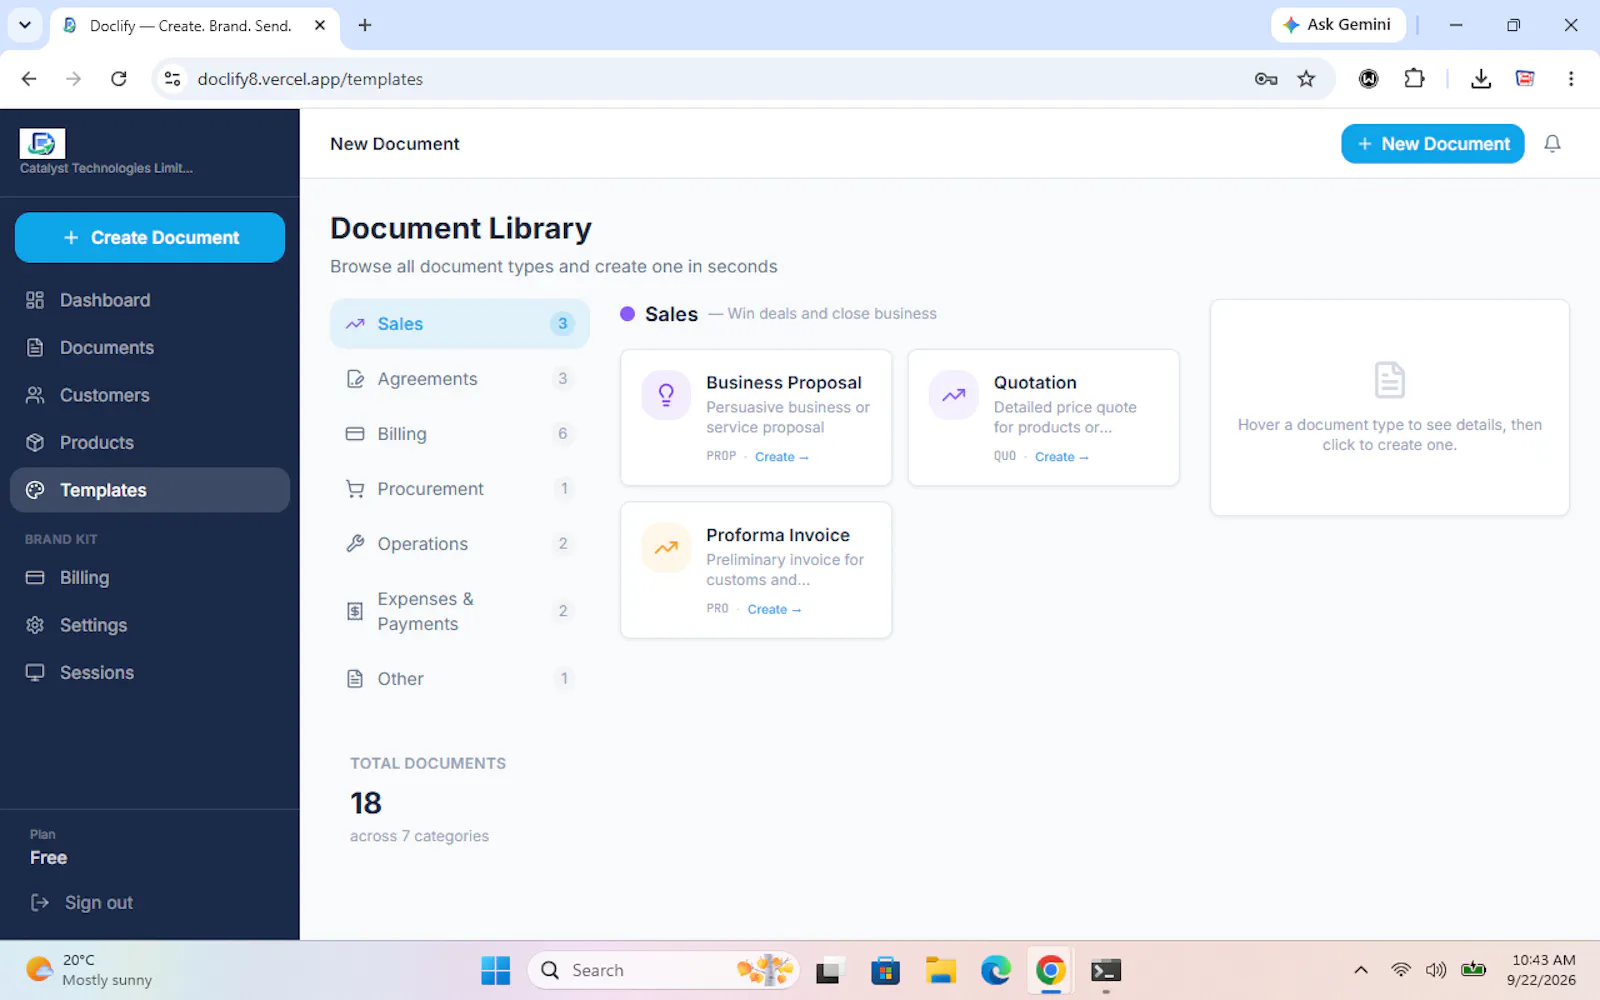Close the Doclify browser tab
1600x1000 pixels.
tap(320, 25)
